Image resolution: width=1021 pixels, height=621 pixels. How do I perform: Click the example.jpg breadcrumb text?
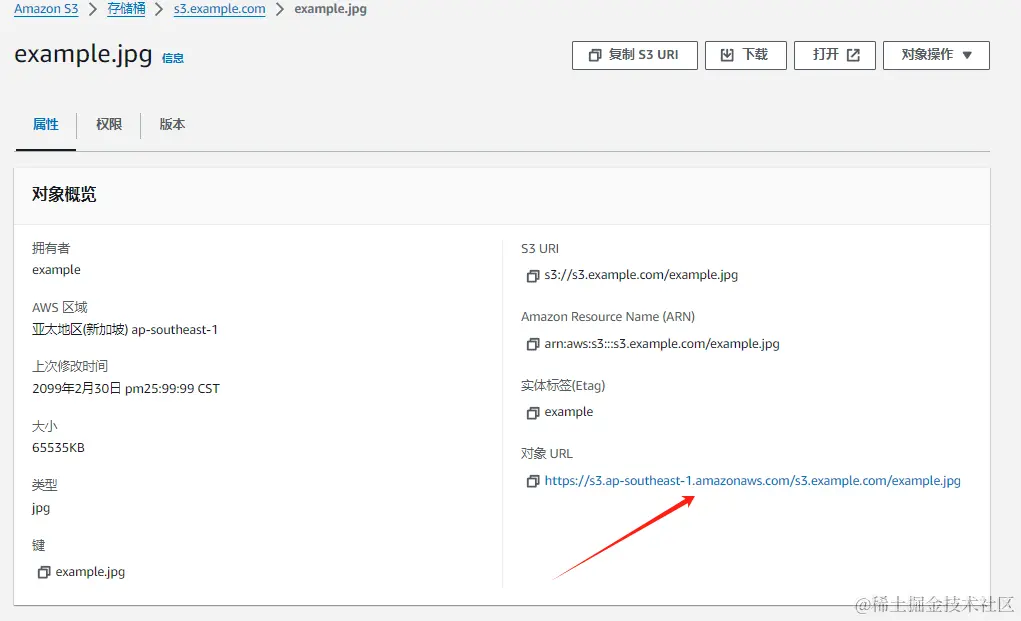331,9
